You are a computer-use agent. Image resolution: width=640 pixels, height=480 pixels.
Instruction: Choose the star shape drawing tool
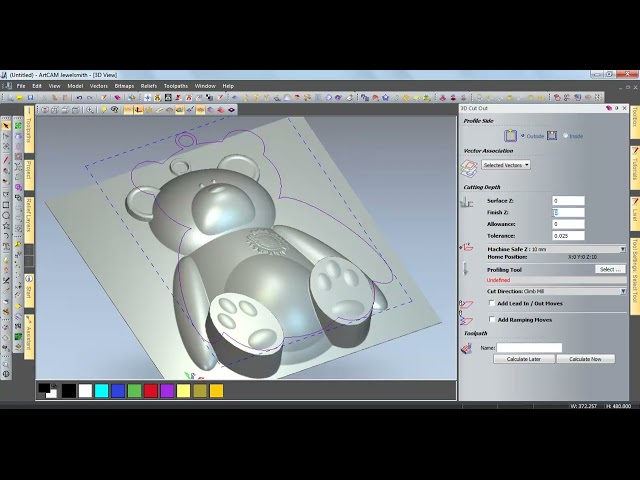6,226
